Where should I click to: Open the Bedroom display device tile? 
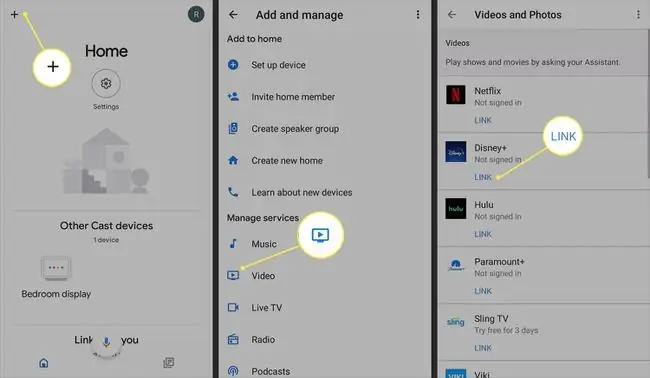point(56,277)
